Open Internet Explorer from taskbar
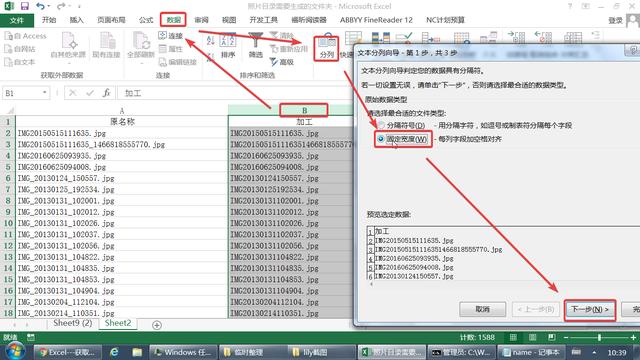The height and width of the screenshot is (360, 640). tap(114, 352)
